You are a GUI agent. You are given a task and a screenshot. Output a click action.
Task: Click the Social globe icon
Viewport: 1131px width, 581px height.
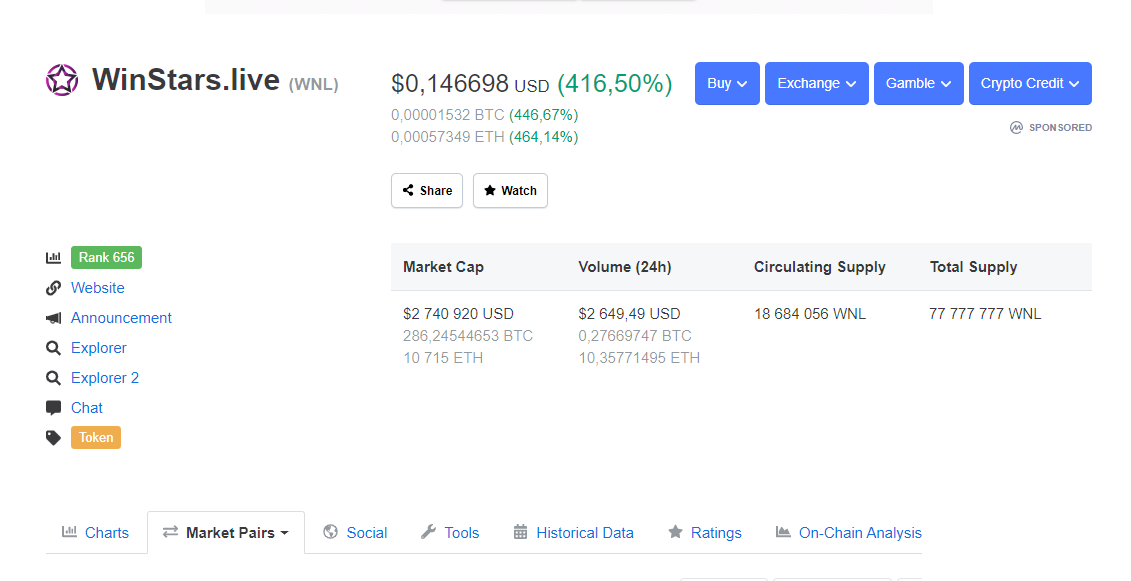pos(330,532)
